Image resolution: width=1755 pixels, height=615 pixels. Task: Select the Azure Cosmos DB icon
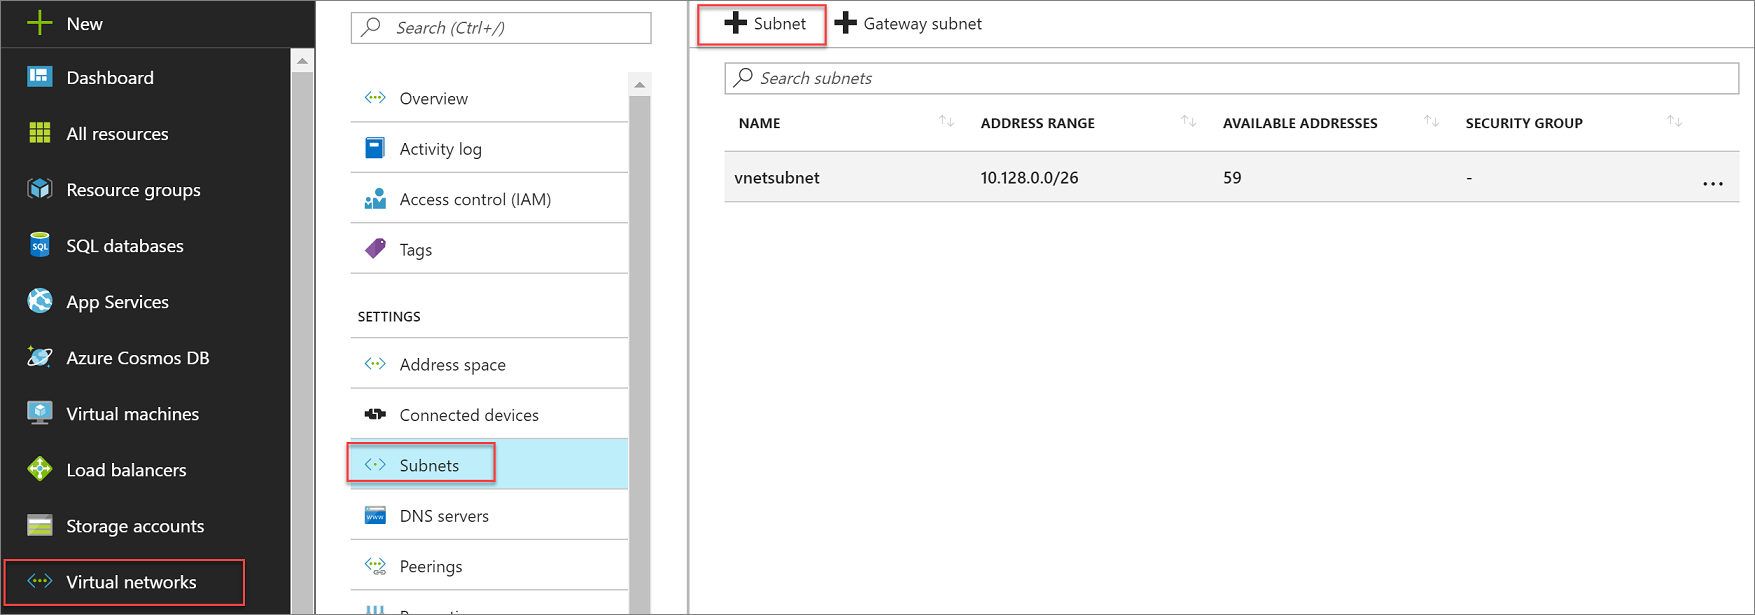click(x=40, y=357)
